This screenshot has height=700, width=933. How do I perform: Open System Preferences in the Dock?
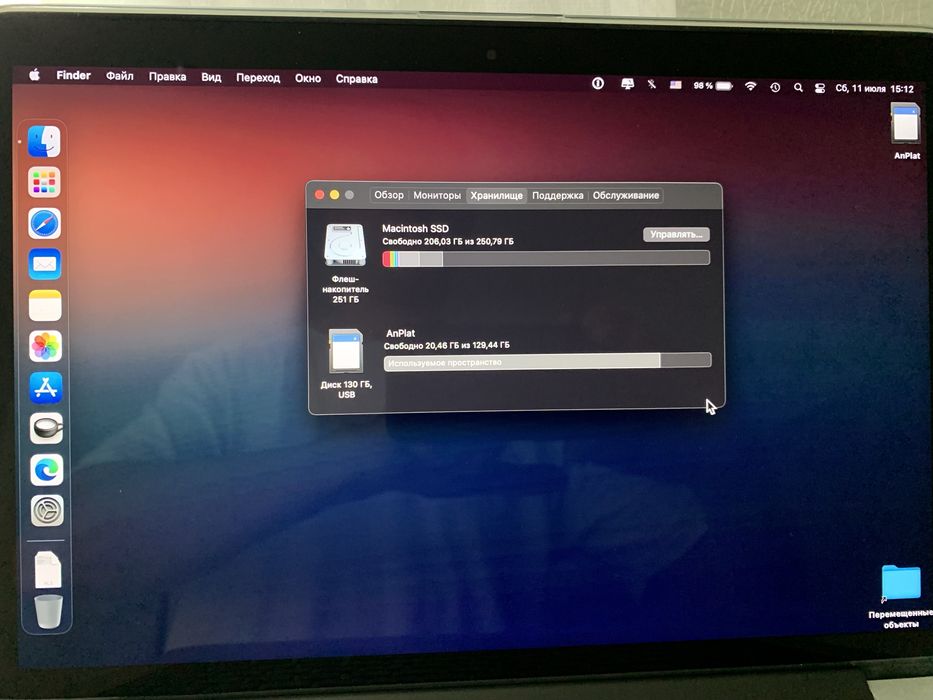(47, 510)
